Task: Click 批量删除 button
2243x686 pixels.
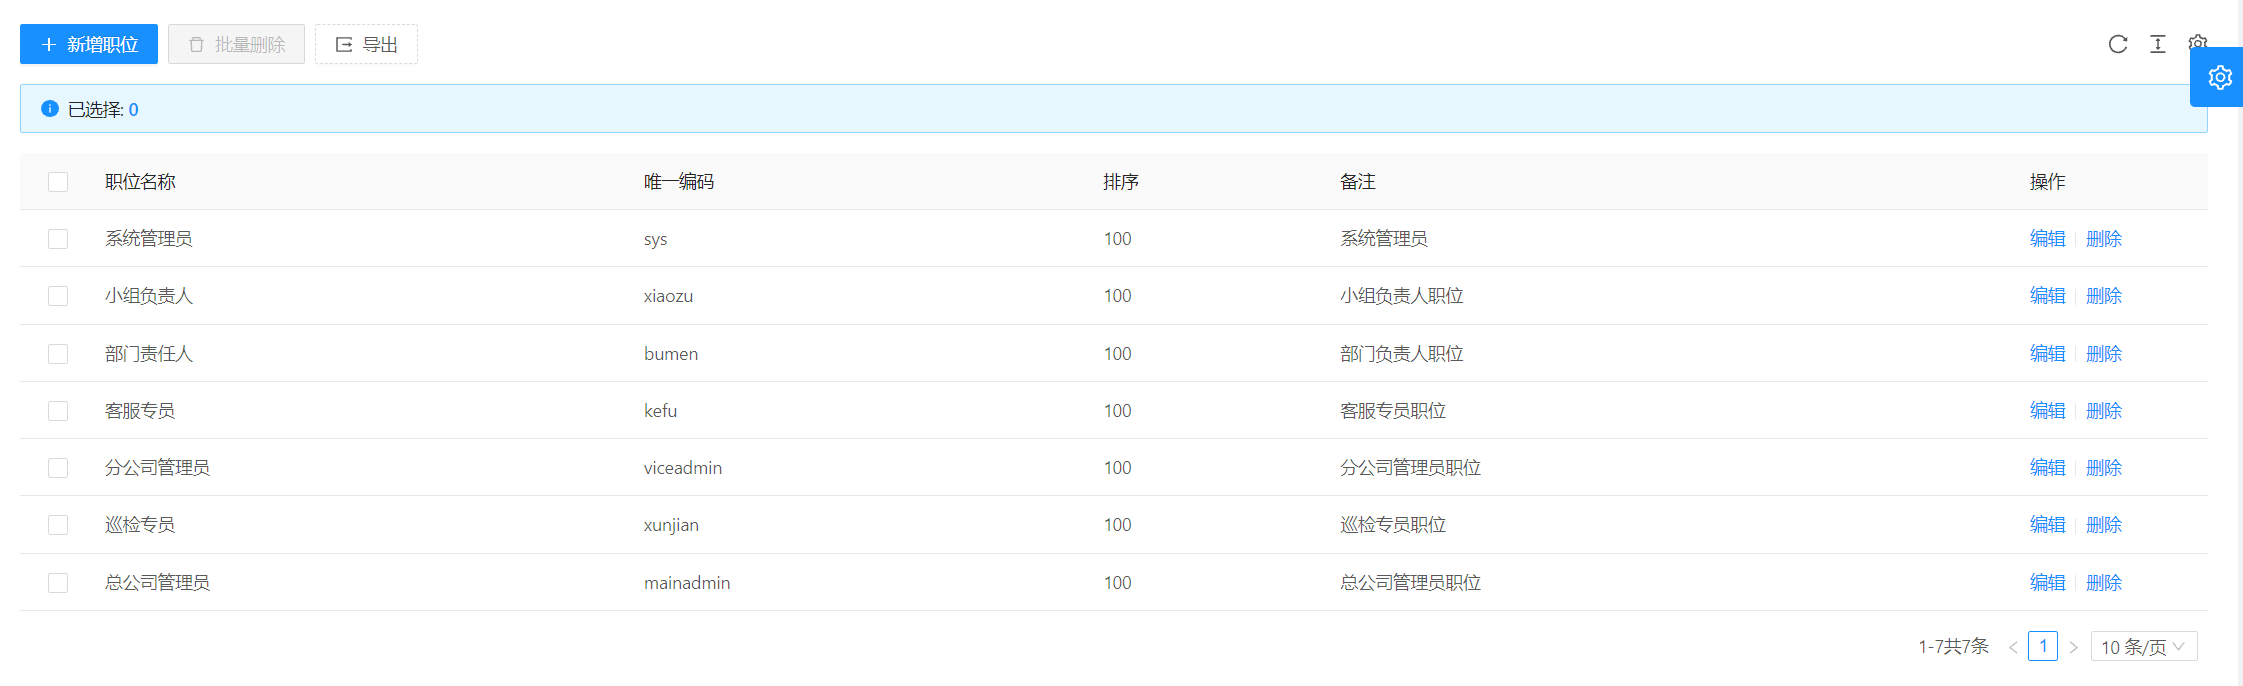Action: 236,44
